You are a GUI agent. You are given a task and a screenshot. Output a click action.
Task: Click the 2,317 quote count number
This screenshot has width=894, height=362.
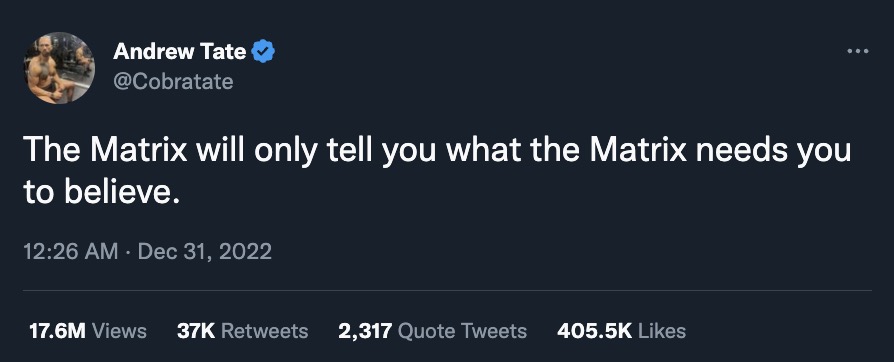pos(365,331)
